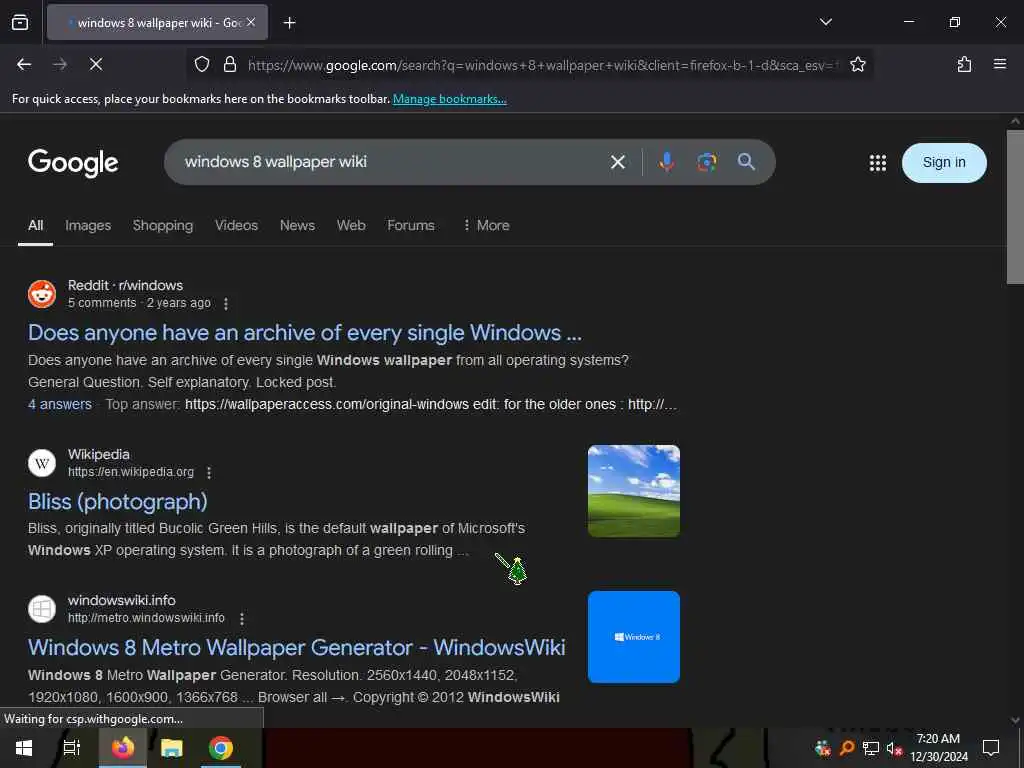Open muted volume icon in tray
Screen dimensions: 1024x768
[x=893, y=748]
